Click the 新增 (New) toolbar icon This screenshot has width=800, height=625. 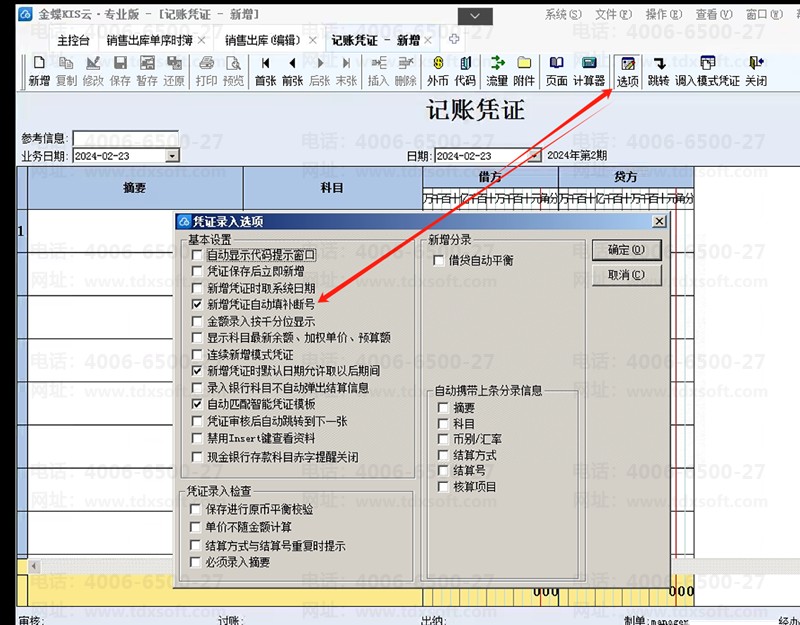tap(39, 71)
